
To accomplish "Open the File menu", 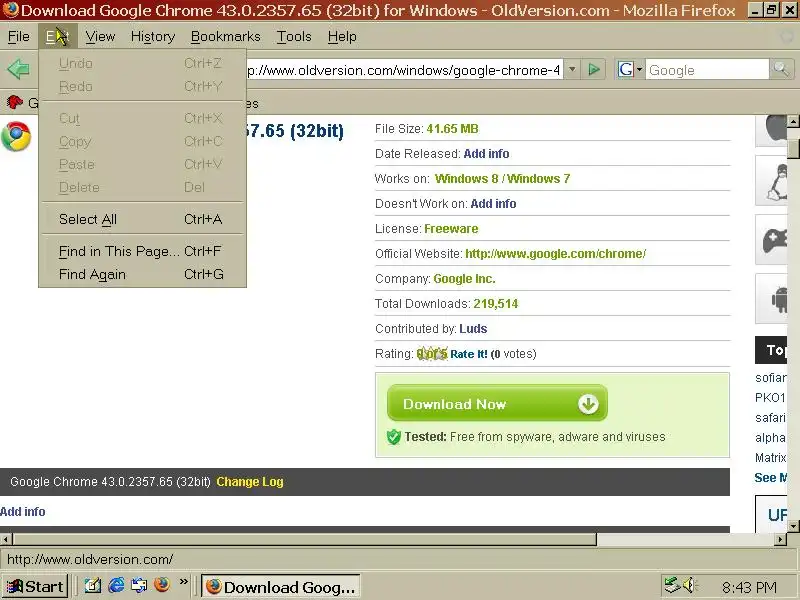I will pos(19,37).
